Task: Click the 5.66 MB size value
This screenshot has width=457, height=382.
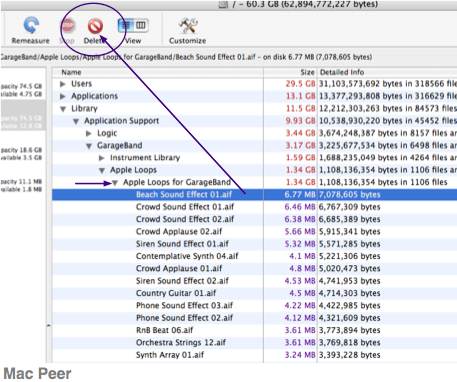Action: click(300, 232)
